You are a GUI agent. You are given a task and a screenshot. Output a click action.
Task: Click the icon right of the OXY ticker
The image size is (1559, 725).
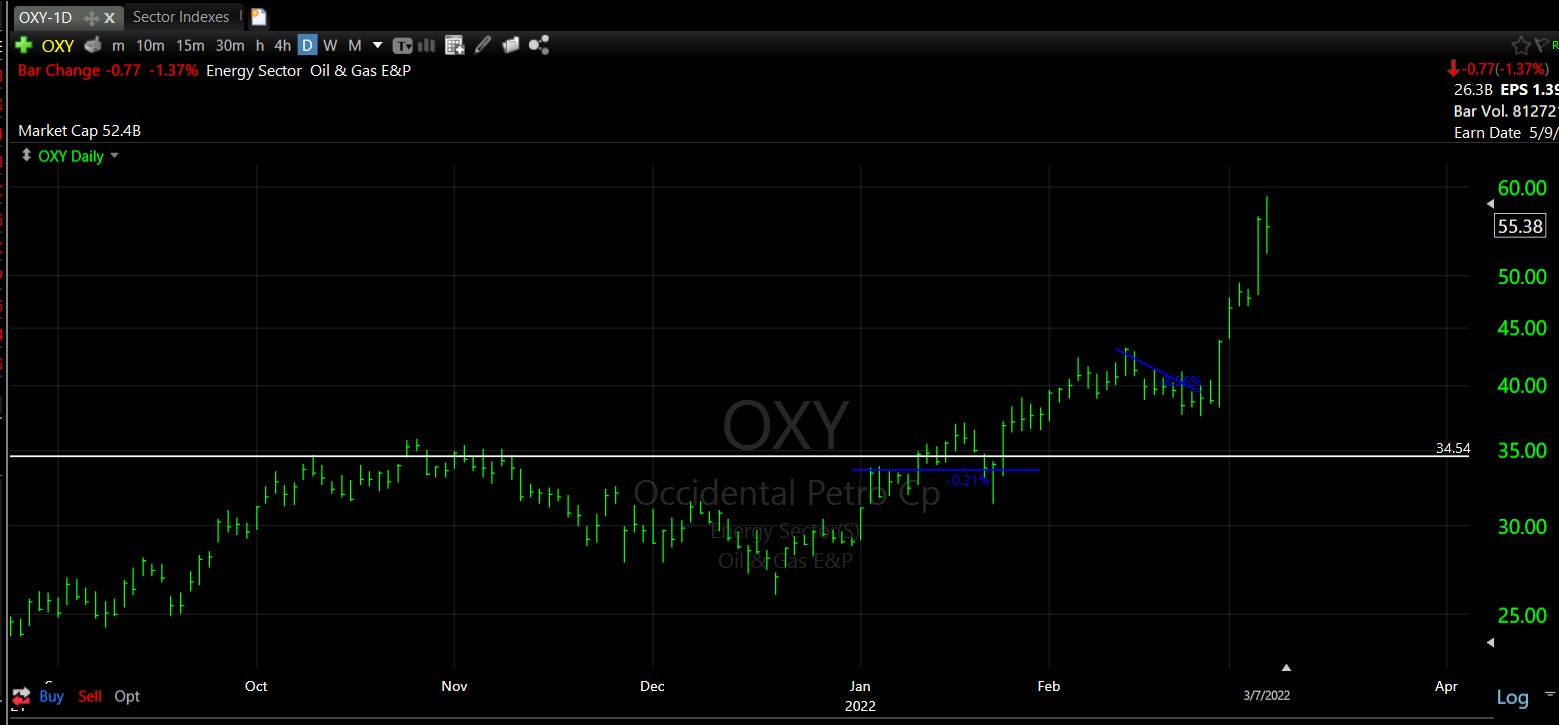(x=93, y=45)
